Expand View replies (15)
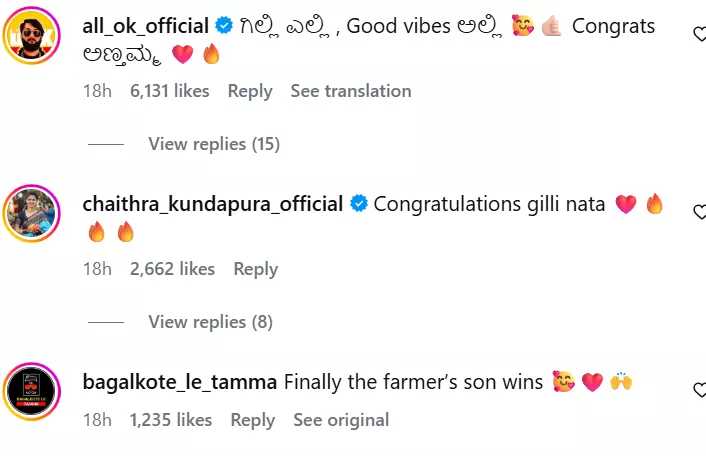Viewport: 706px width, 456px height. [214, 144]
